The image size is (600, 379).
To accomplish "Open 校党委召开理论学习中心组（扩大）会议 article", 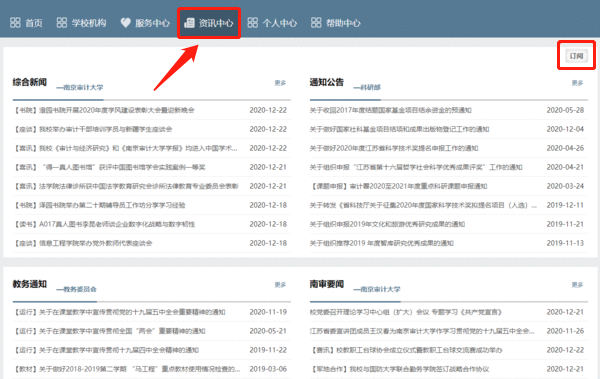I will [x=406, y=312].
